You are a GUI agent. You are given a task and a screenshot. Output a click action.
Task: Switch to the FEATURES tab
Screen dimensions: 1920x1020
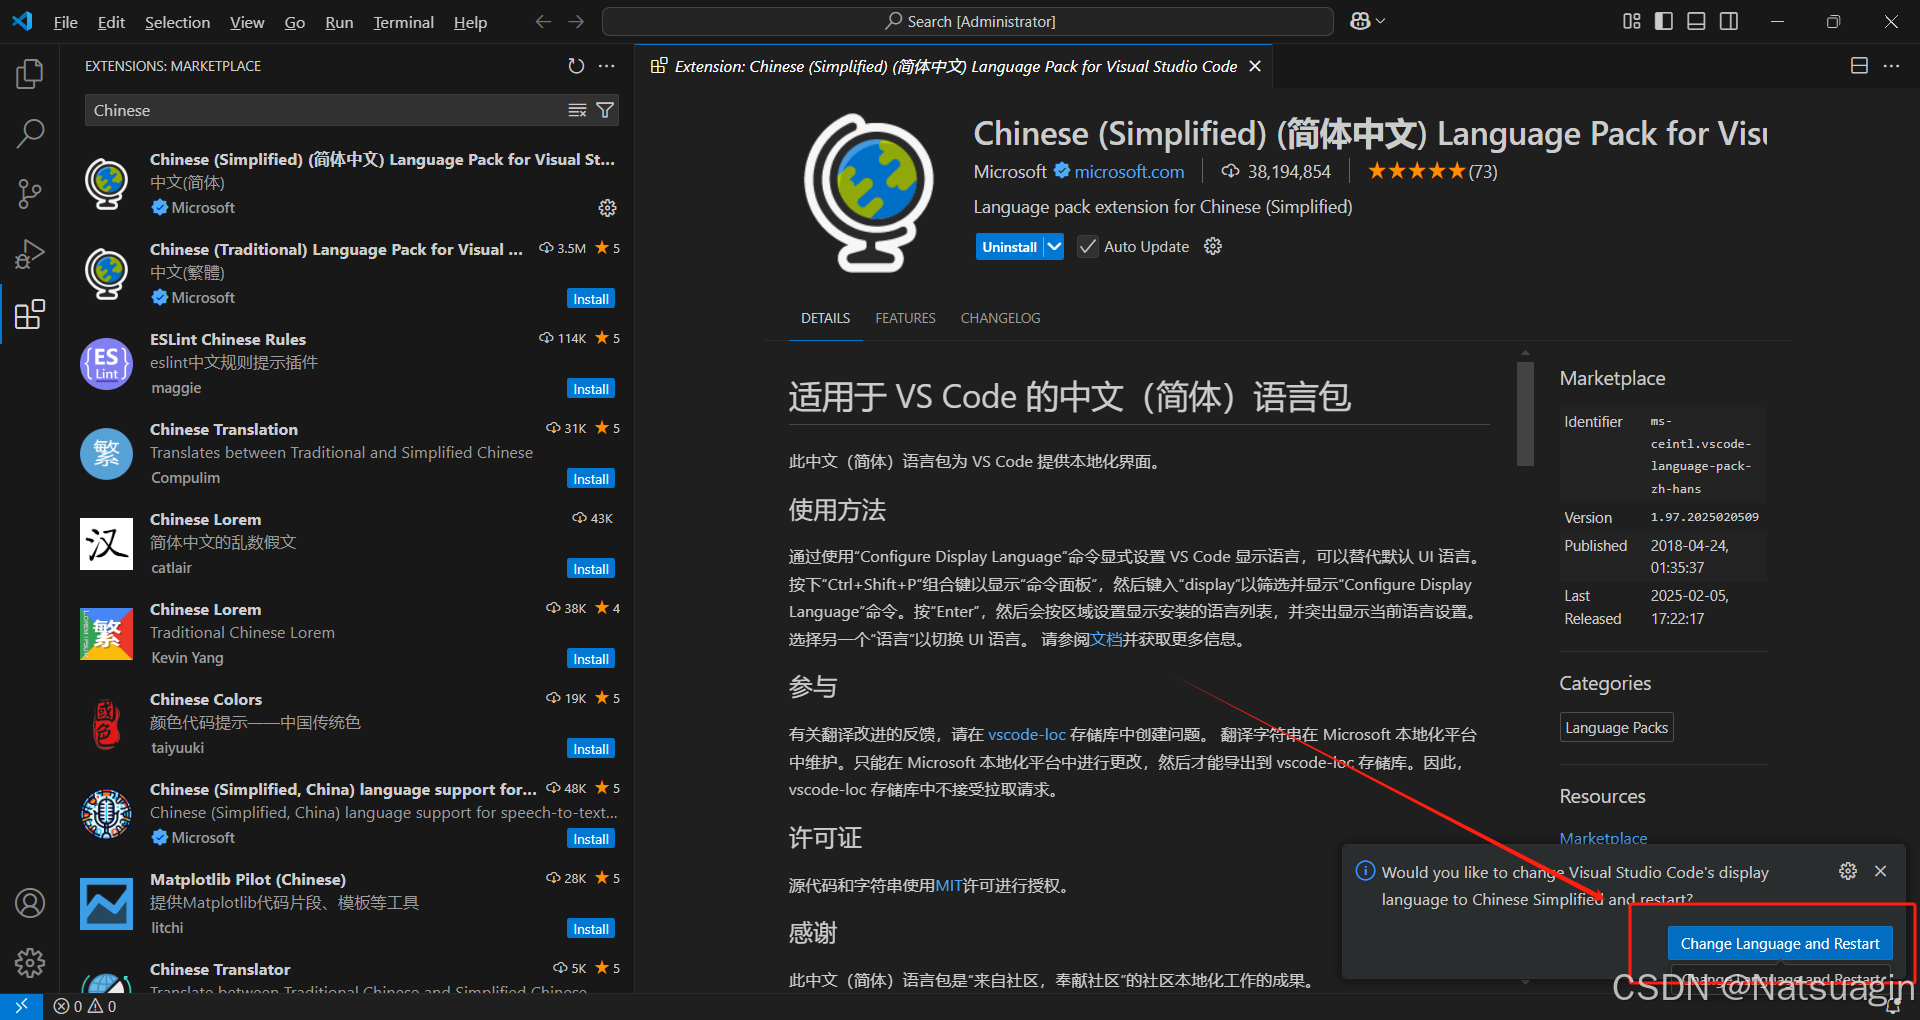905,318
